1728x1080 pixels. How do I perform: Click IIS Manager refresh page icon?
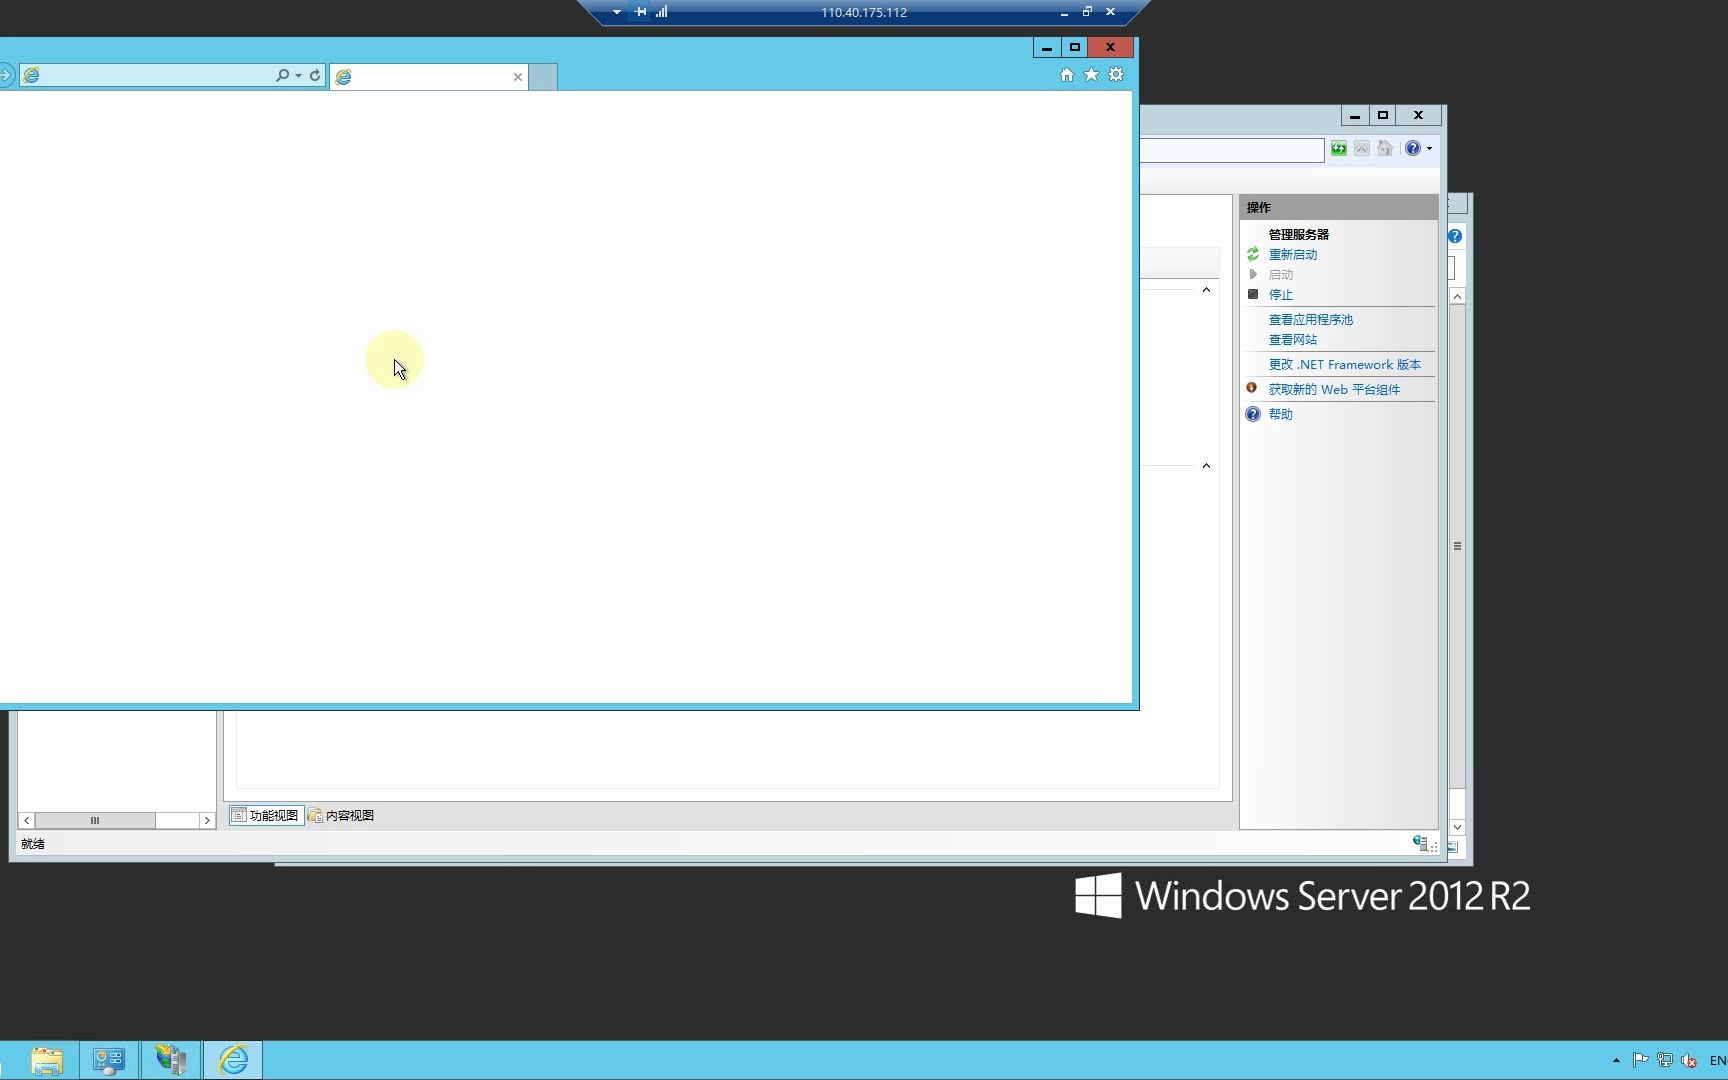(x=1338, y=149)
